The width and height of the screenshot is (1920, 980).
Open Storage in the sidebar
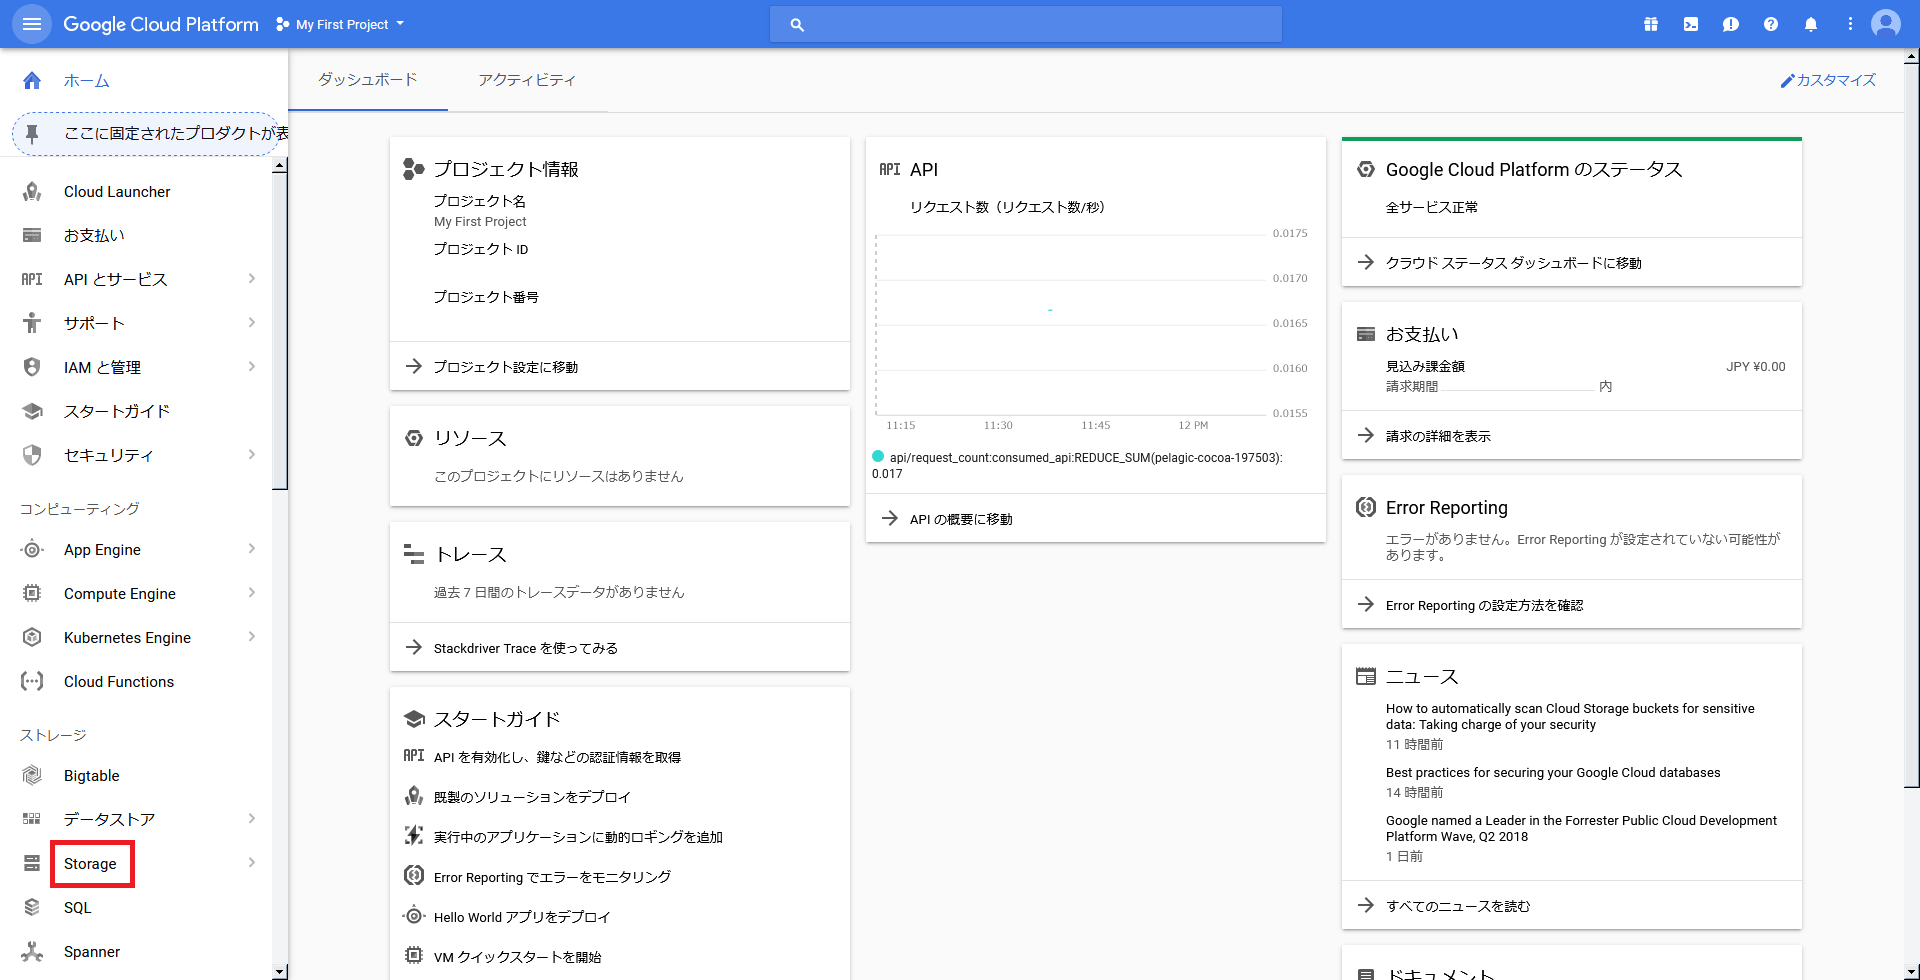pos(90,863)
